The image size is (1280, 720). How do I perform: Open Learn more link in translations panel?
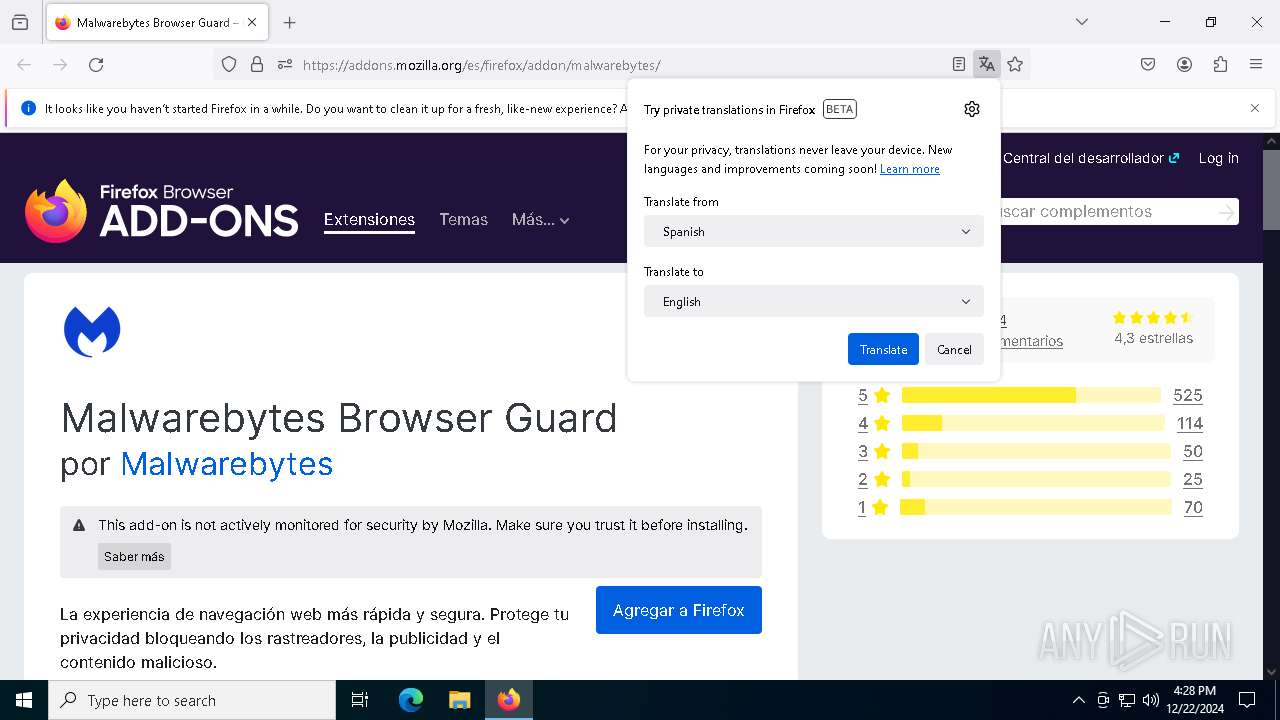910,169
